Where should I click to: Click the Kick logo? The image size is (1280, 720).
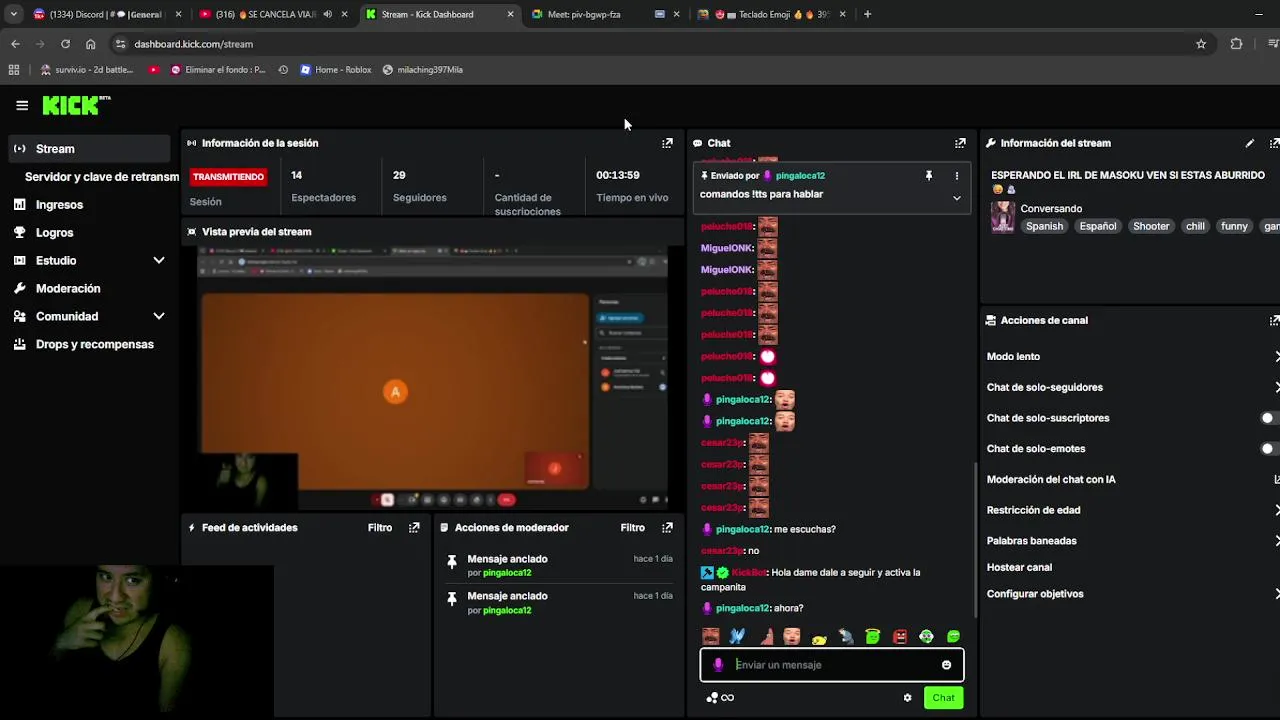point(76,105)
